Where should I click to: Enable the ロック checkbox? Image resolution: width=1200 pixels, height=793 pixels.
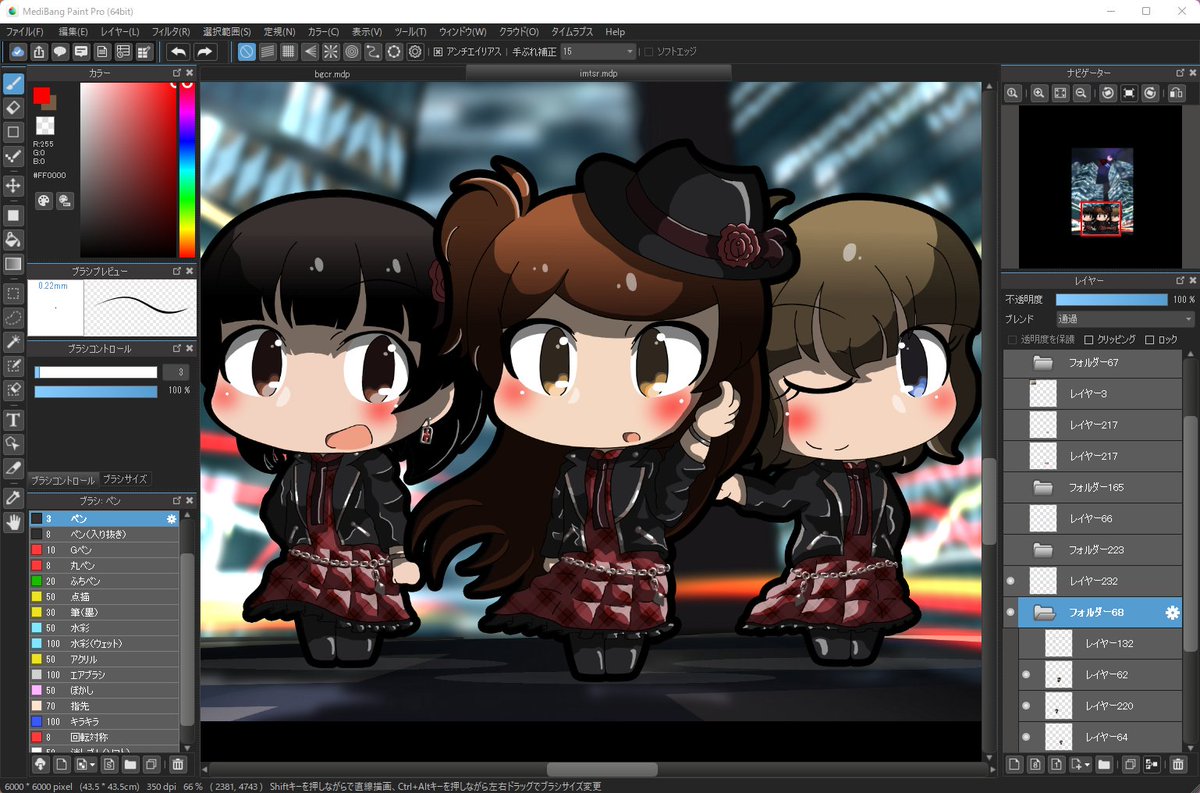click(1150, 340)
